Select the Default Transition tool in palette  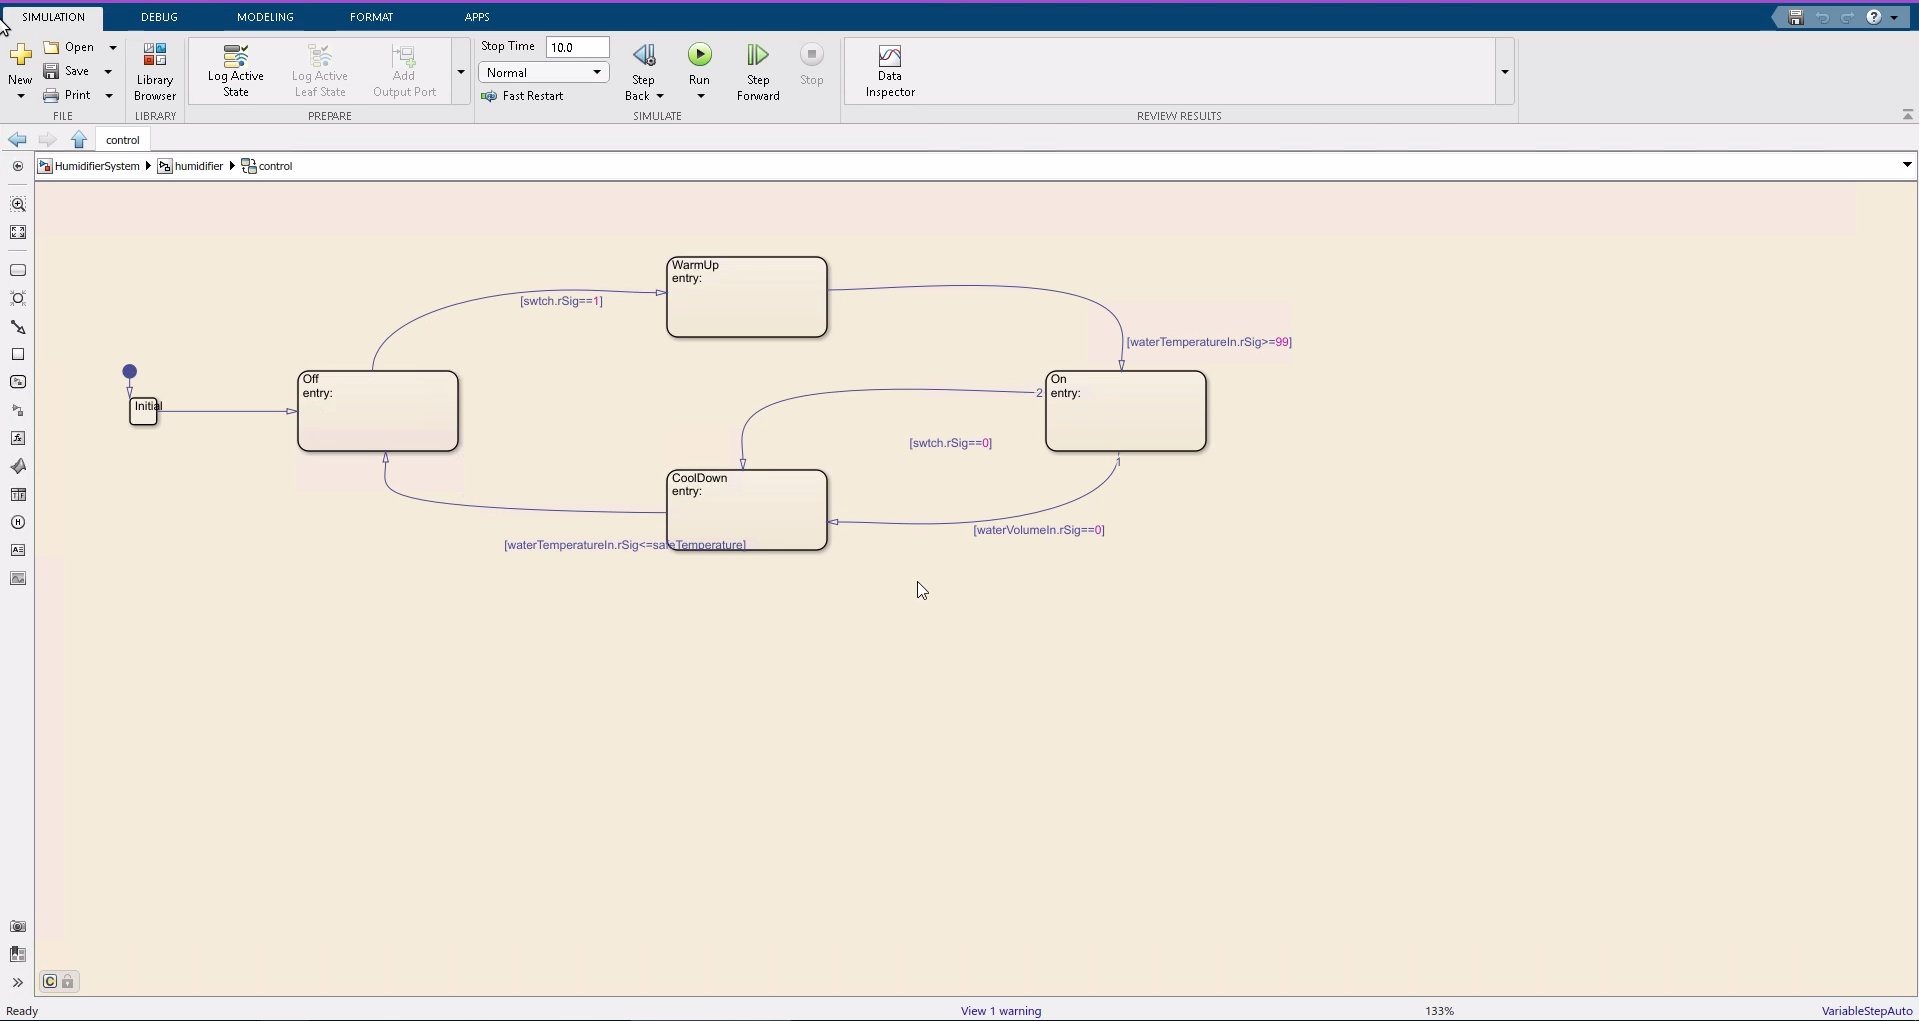(x=18, y=327)
